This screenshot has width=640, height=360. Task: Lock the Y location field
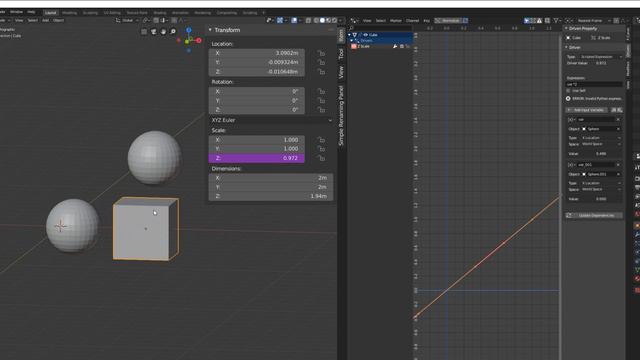321,62
